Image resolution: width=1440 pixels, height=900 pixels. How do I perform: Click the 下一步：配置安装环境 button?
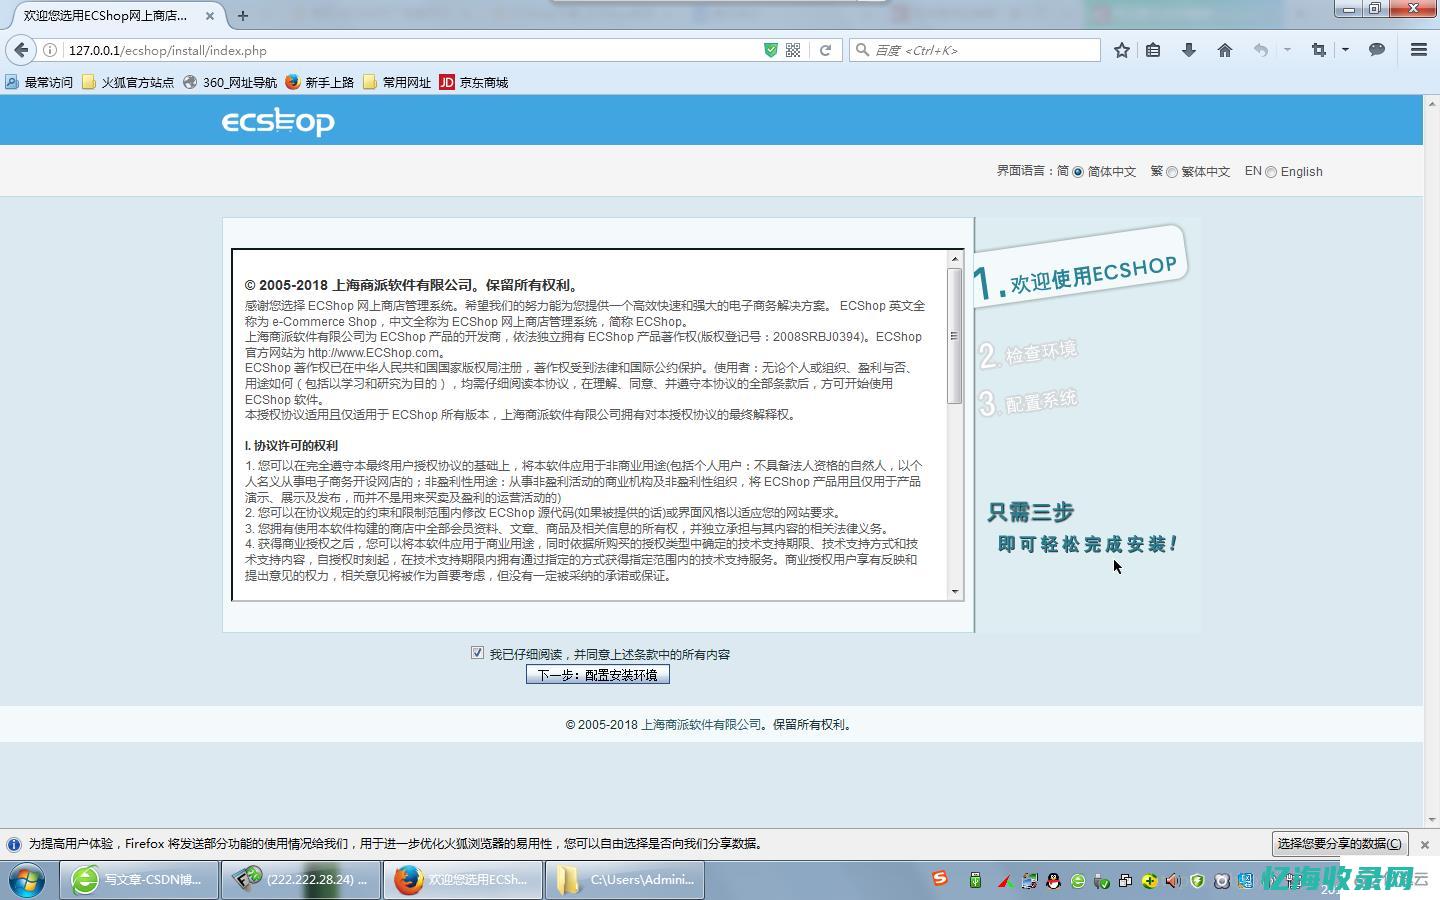(x=597, y=674)
